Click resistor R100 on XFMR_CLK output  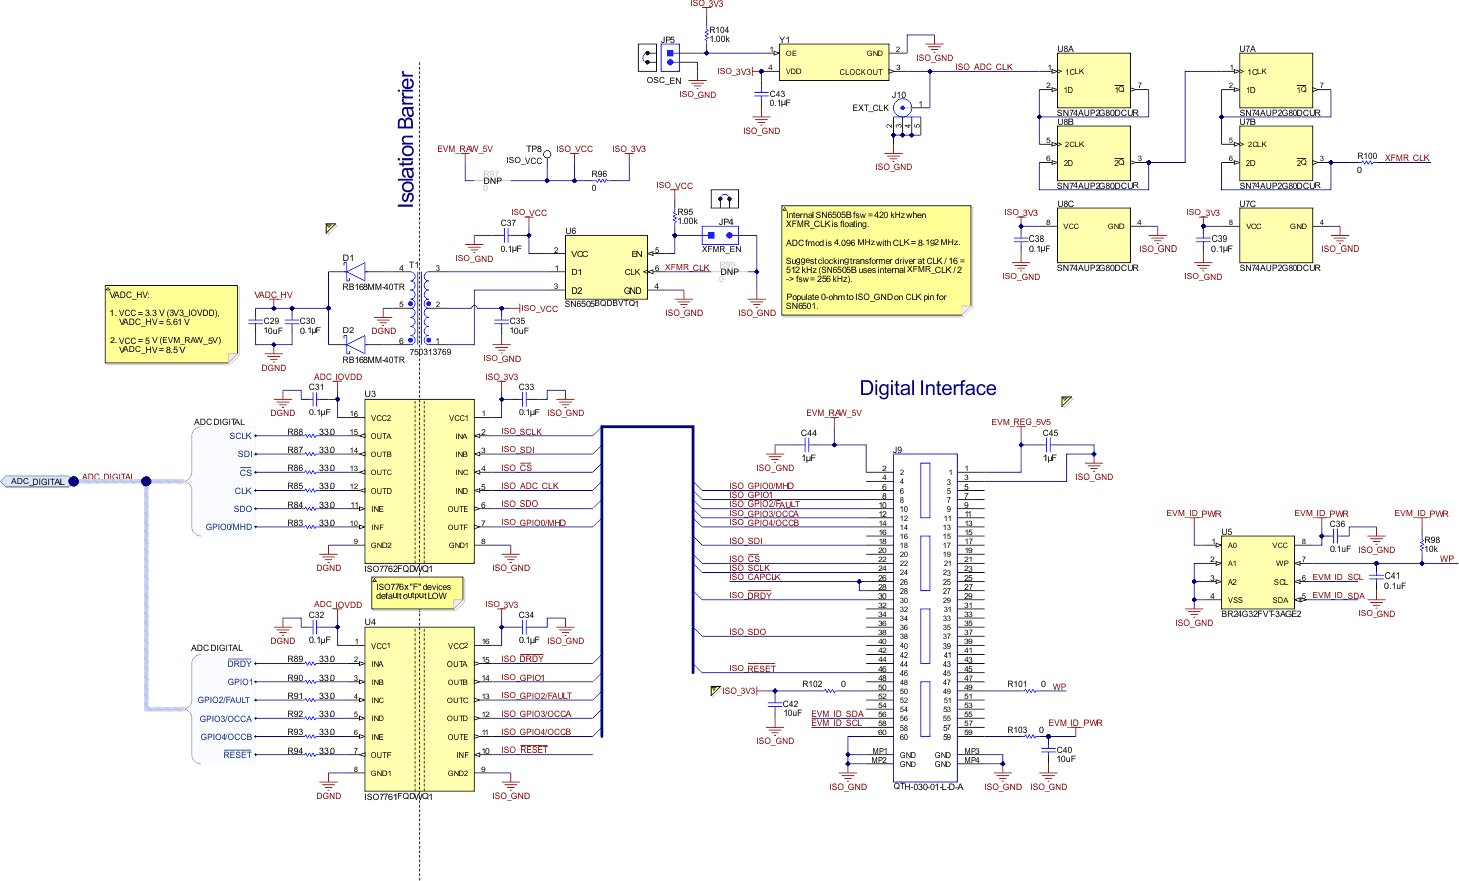[x=1366, y=161]
